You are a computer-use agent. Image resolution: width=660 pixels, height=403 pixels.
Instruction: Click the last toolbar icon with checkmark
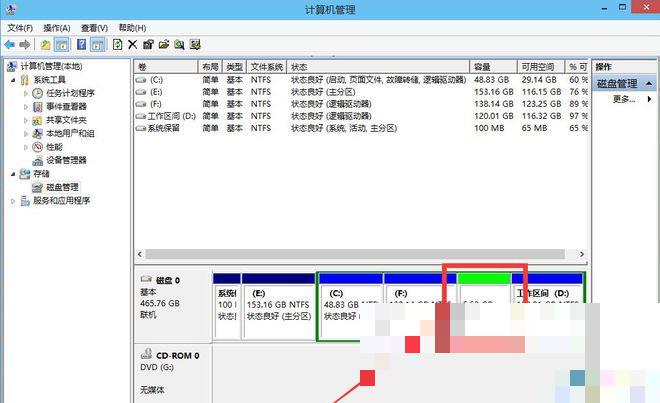point(195,44)
